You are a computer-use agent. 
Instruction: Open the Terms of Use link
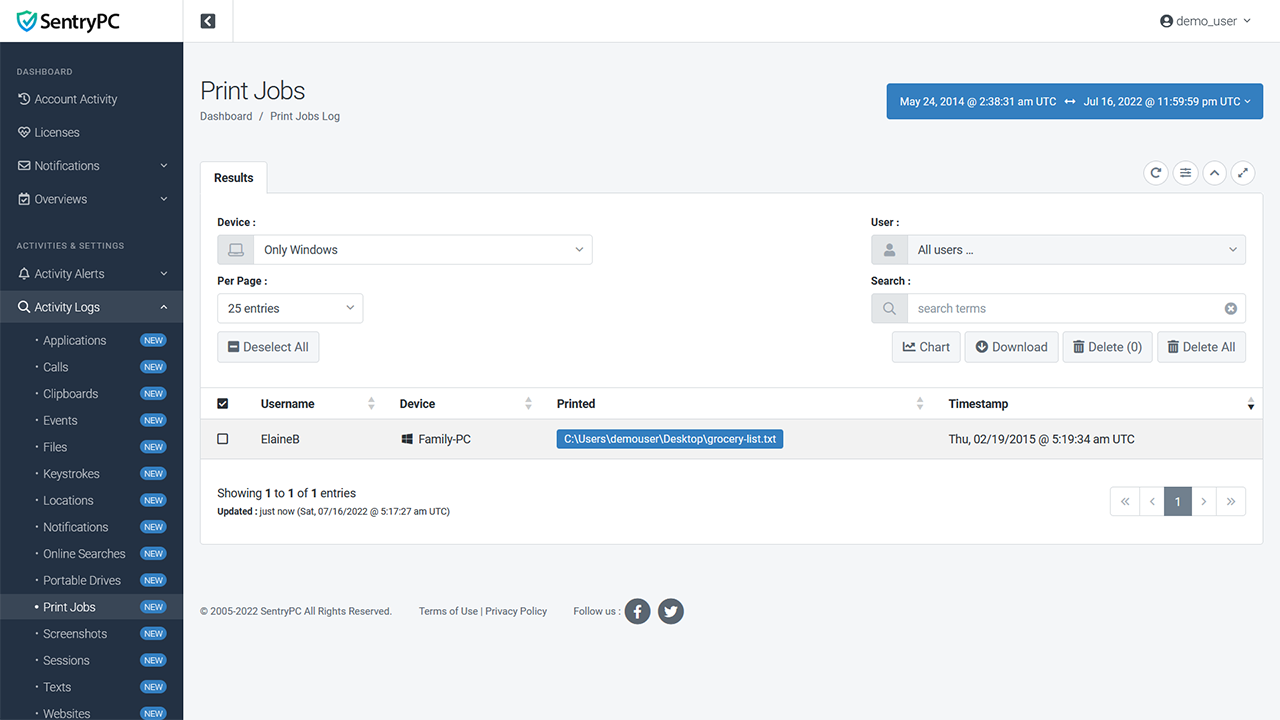pyautogui.click(x=448, y=611)
